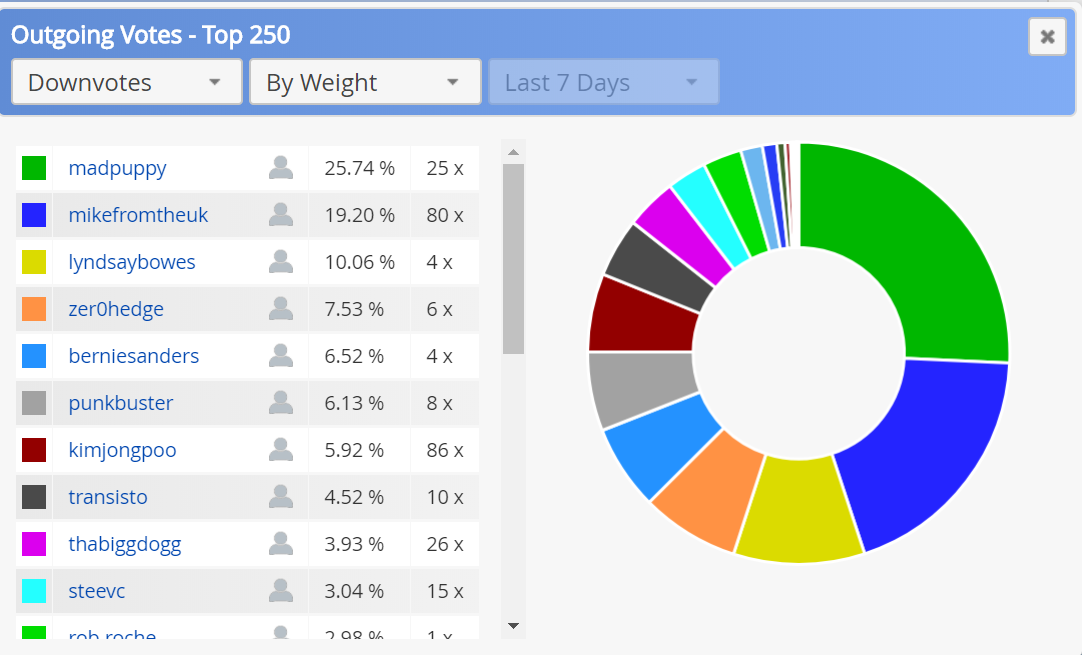Click the person icon beside punkbuster
Screen dimensions: 1082x655
(x=281, y=403)
